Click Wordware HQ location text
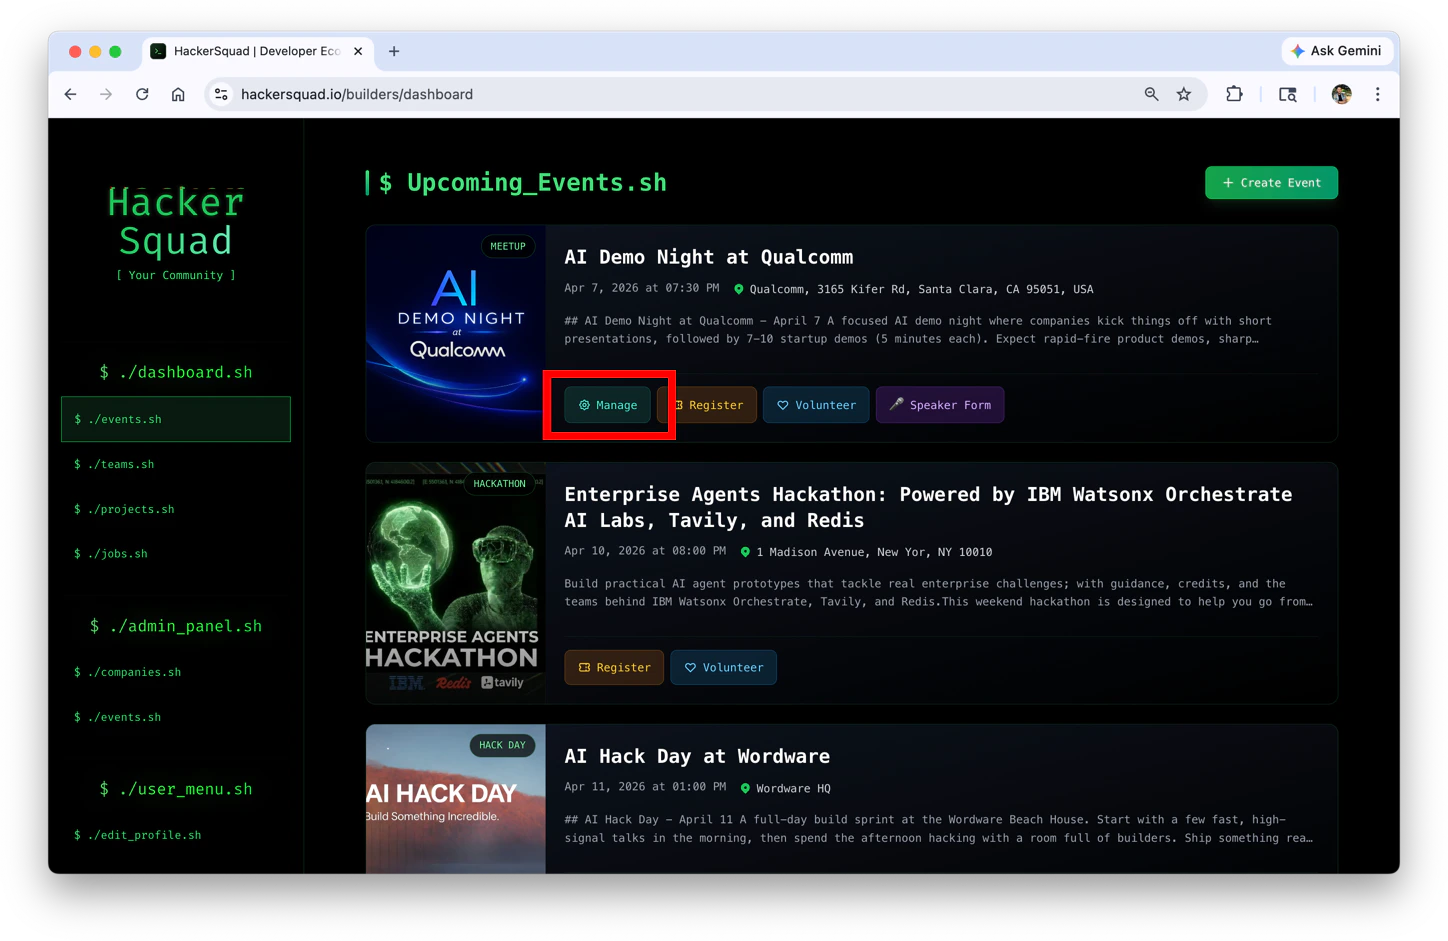Image resolution: width=1448 pixels, height=941 pixels. point(793,788)
